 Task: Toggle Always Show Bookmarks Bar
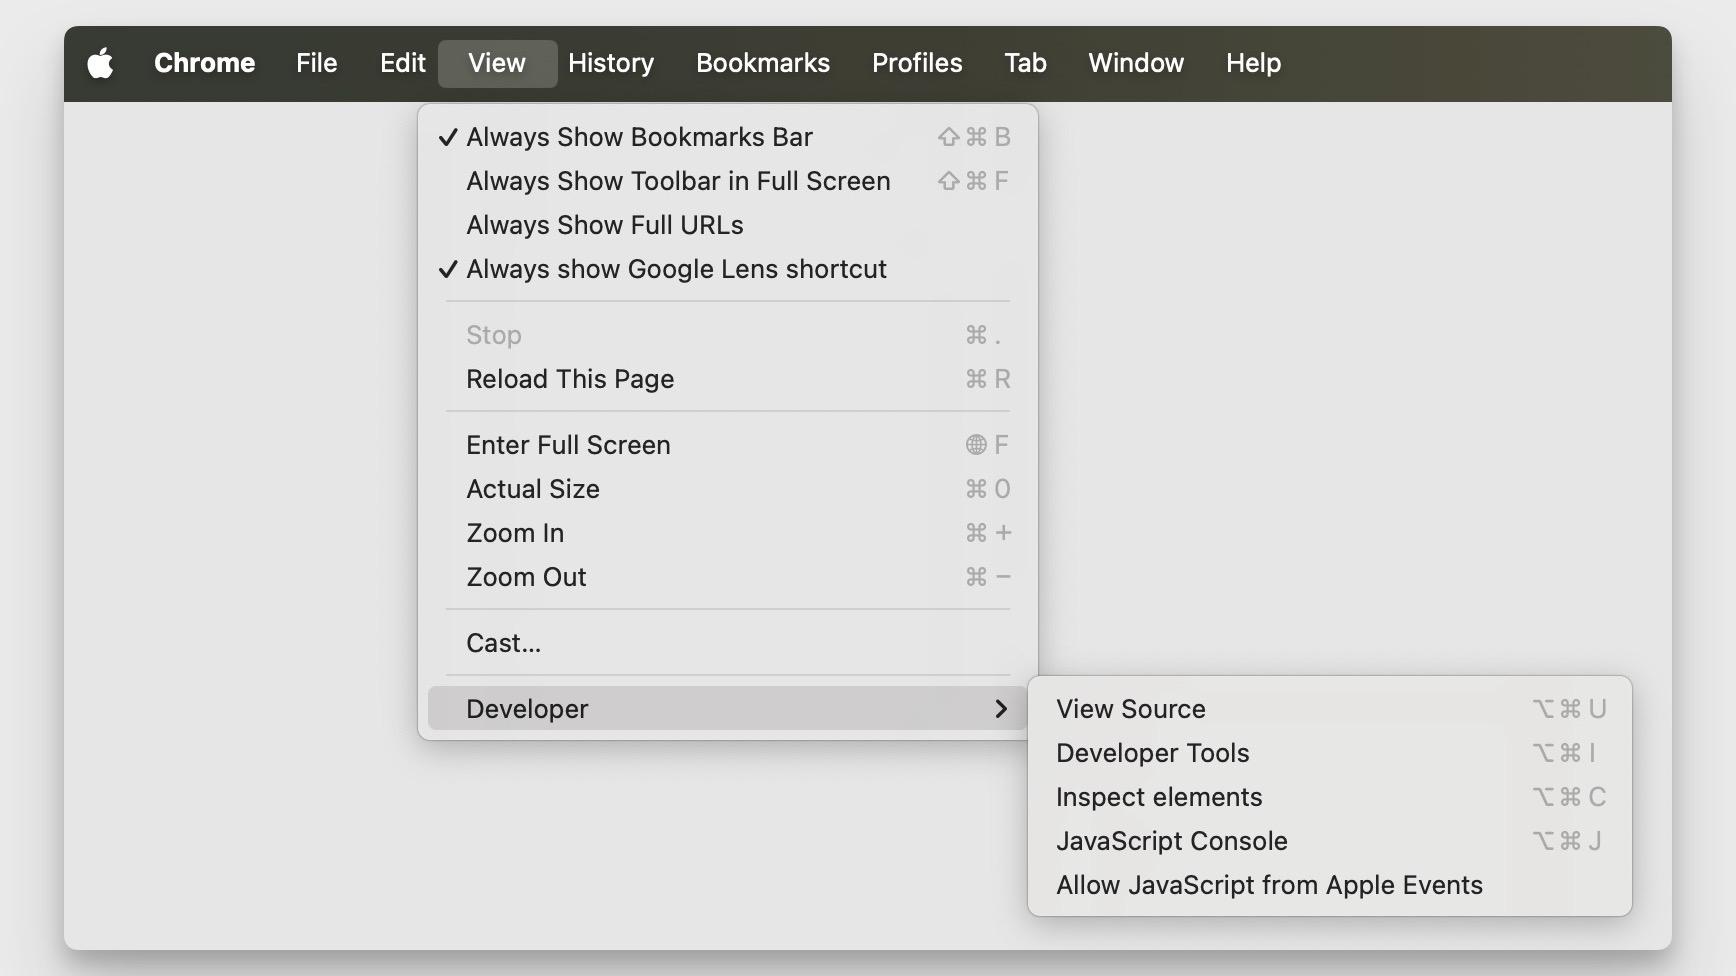click(728, 137)
